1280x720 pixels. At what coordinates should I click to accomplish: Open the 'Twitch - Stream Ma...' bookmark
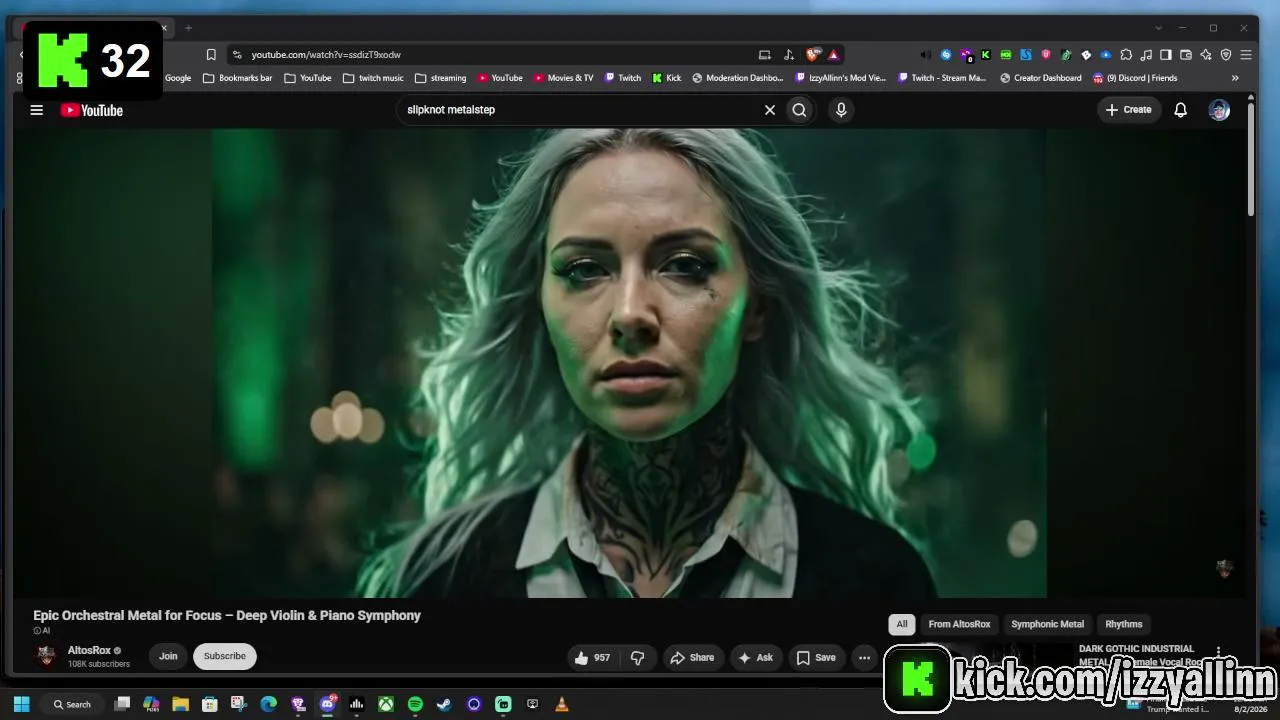(x=941, y=78)
